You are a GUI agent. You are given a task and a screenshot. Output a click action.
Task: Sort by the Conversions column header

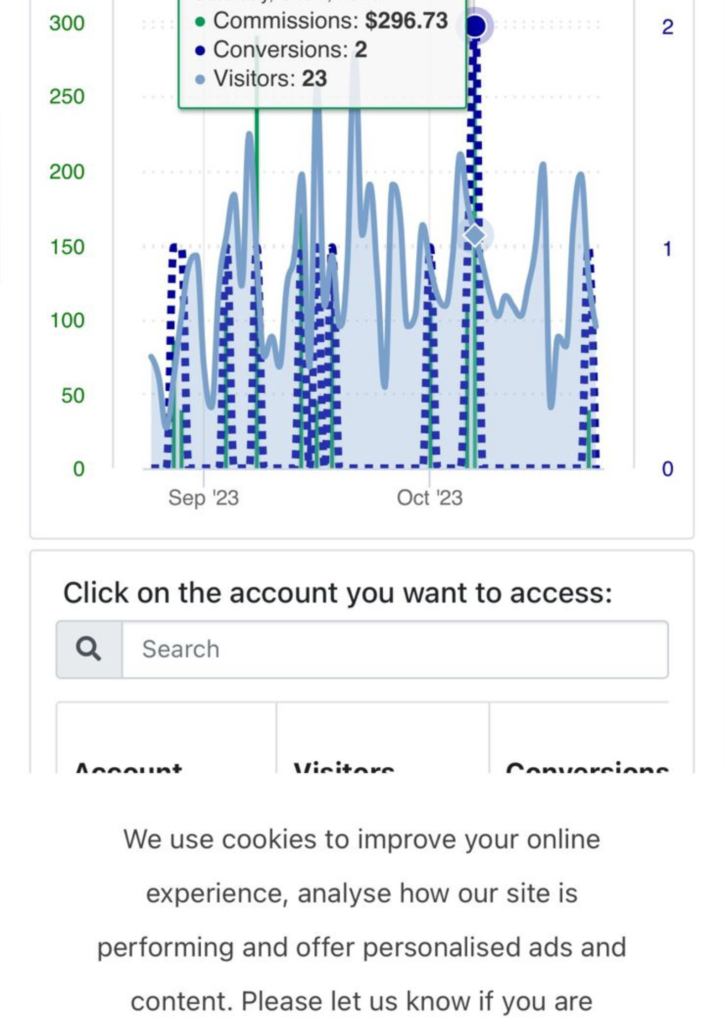[x=587, y=768]
